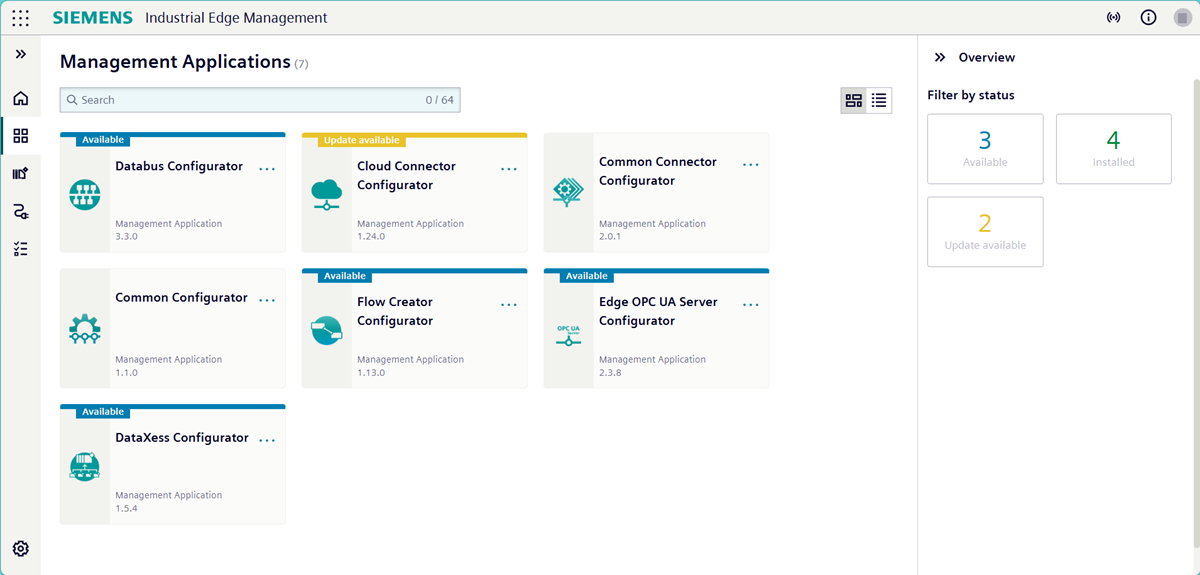Open the information icon in header
Screen dimensions: 1200x575
point(1148,18)
